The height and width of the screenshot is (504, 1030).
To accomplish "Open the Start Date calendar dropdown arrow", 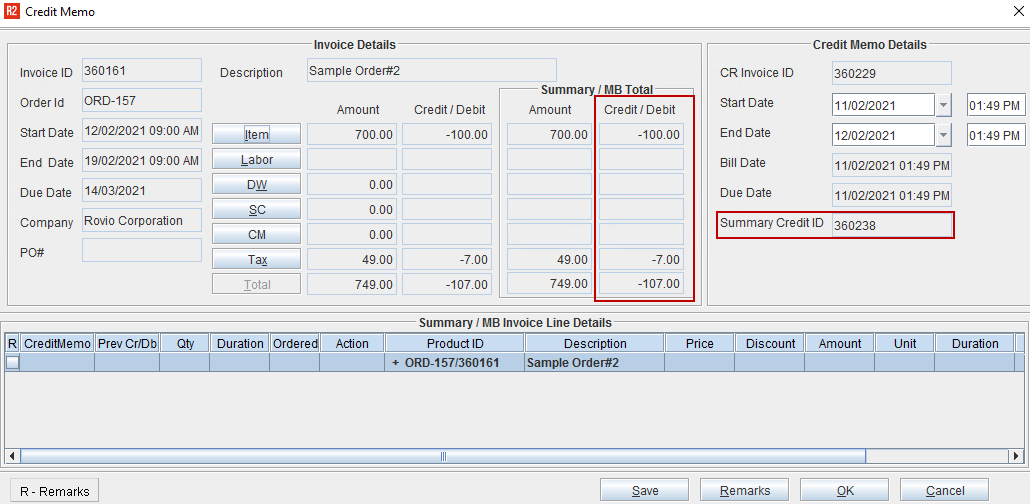I will pos(943,105).
